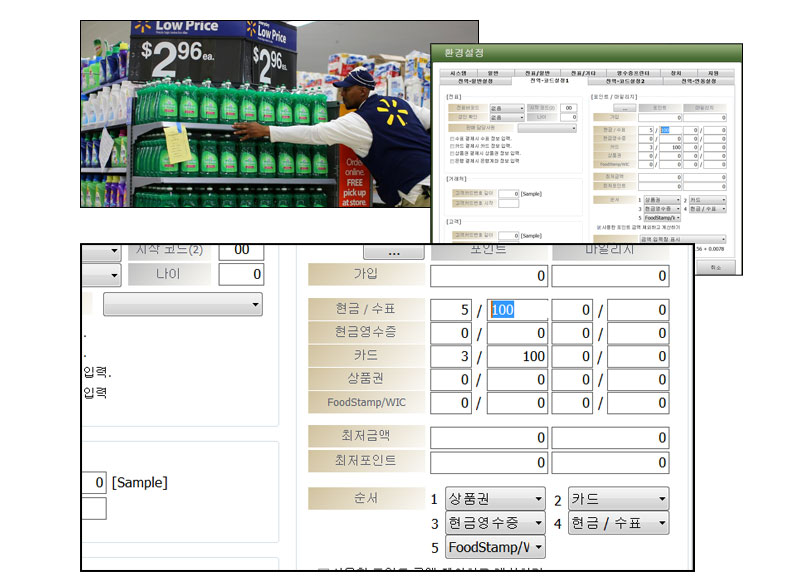800x585 pixels.
Task: Click the '...' button in the enlarged view
Action: pos(393,252)
